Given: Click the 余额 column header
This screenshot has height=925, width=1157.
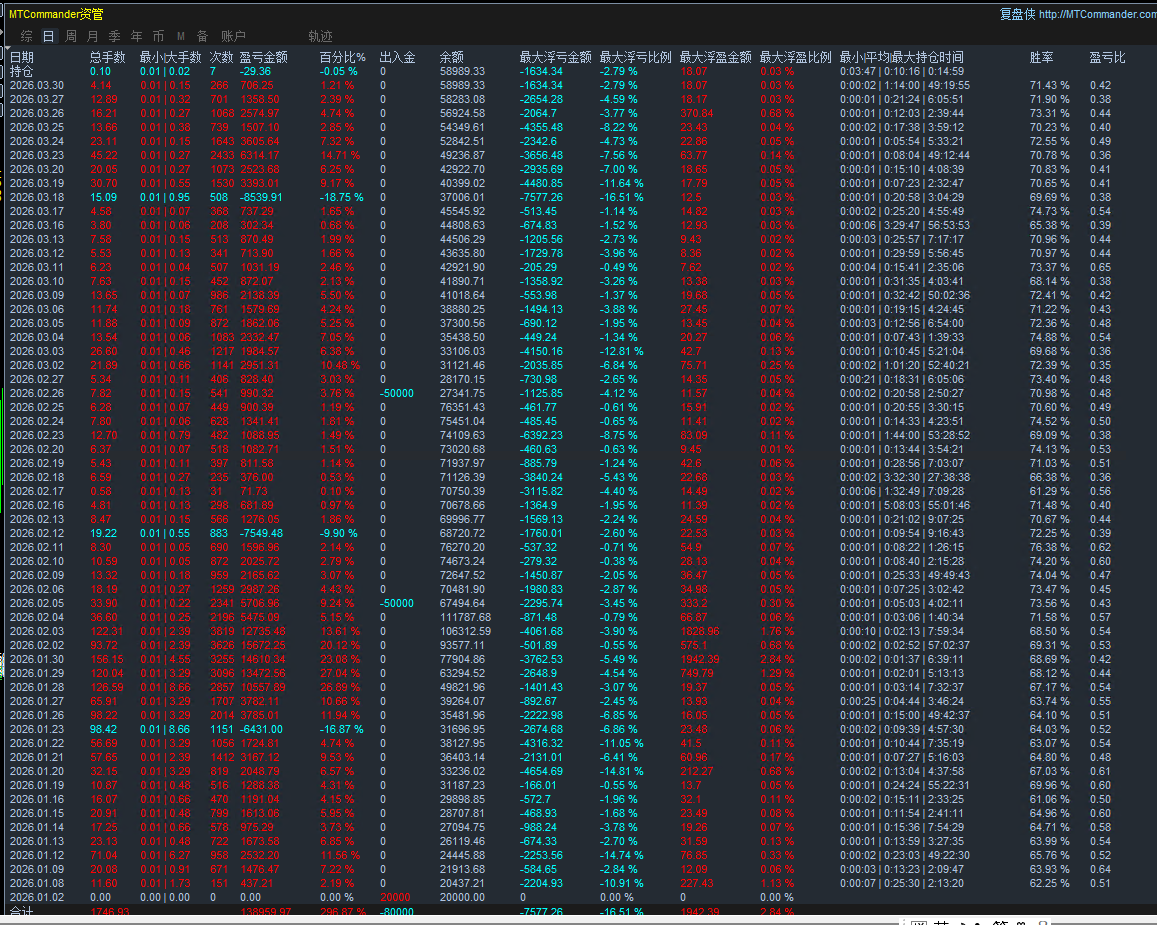Looking at the screenshot, I should 451,58.
